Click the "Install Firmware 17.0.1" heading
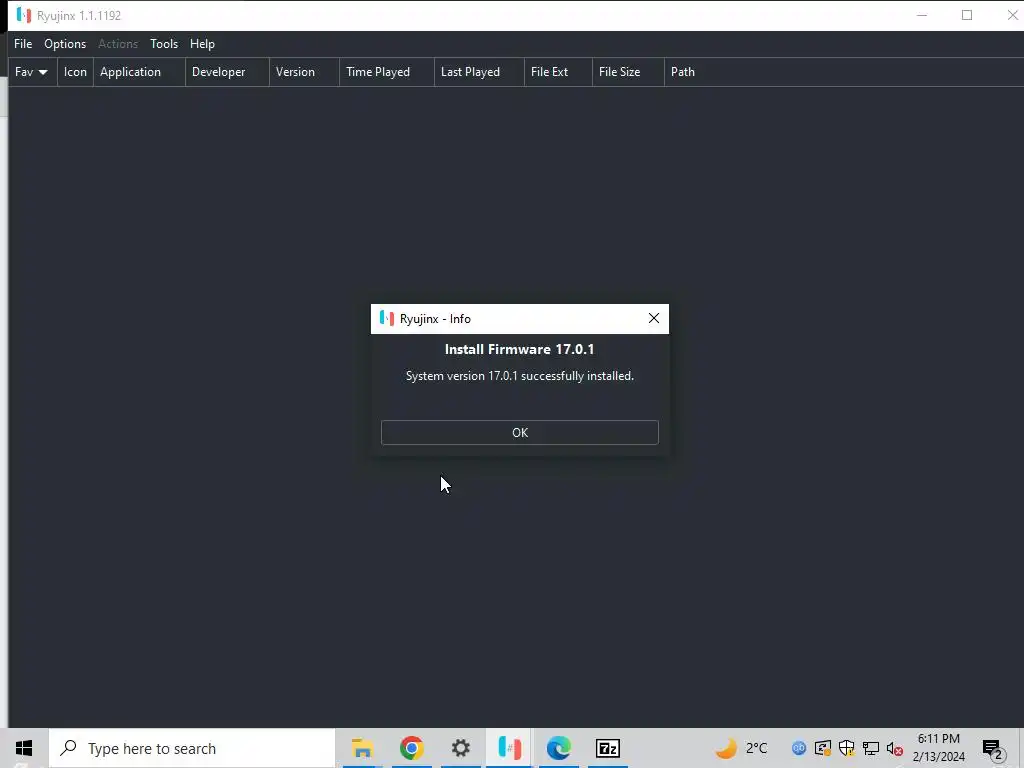 (x=519, y=349)
